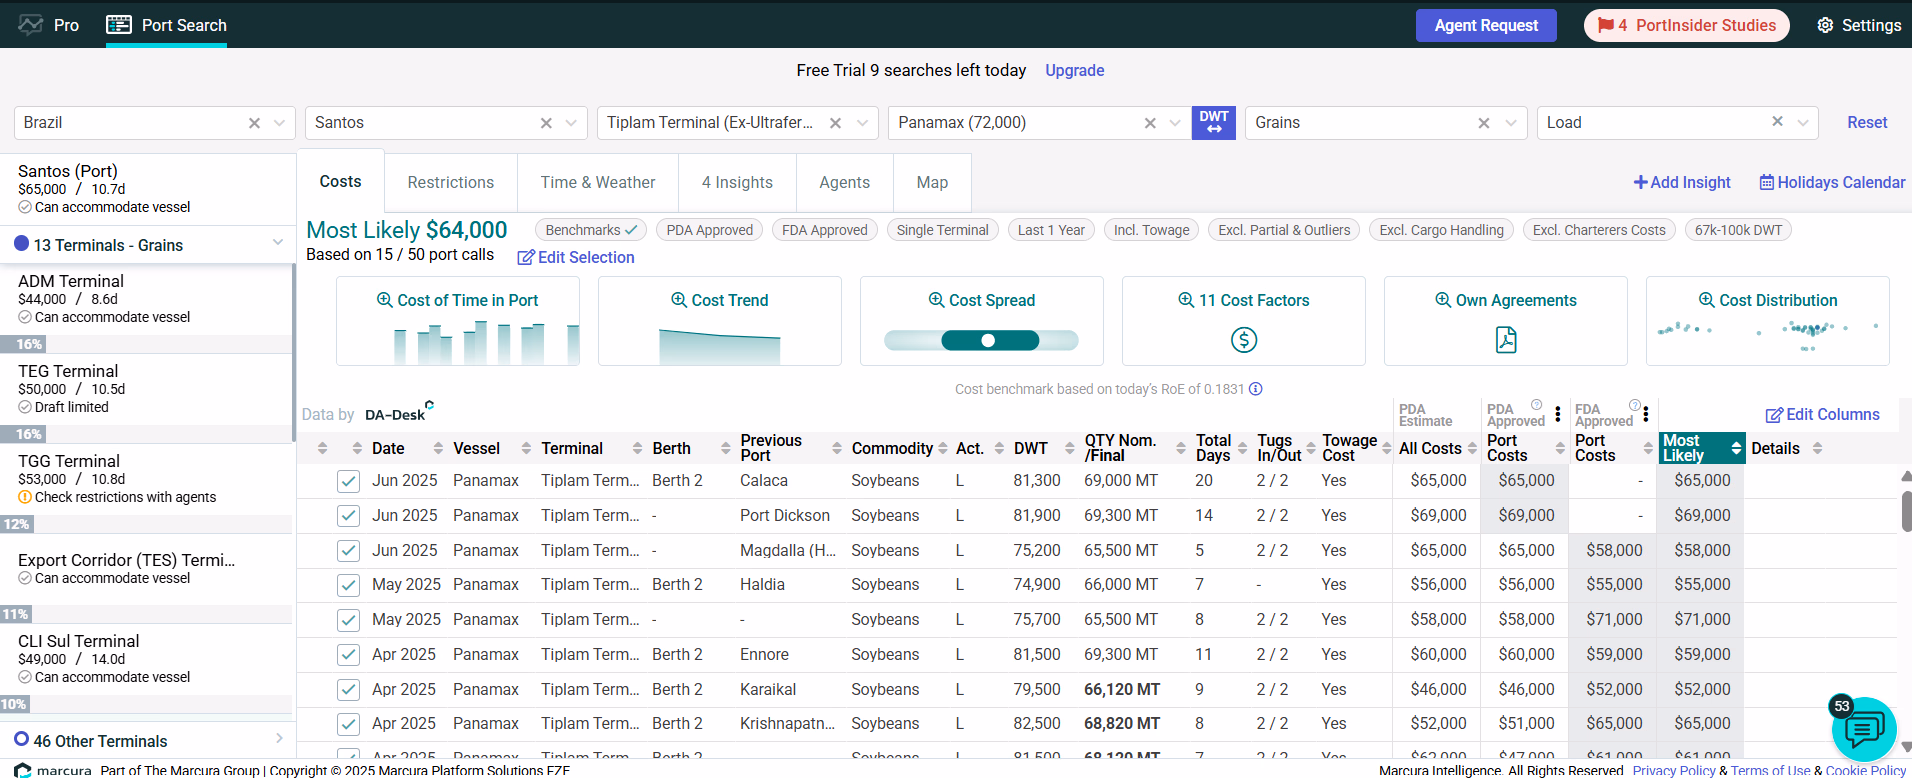Click the Upgrade link

1074,70
